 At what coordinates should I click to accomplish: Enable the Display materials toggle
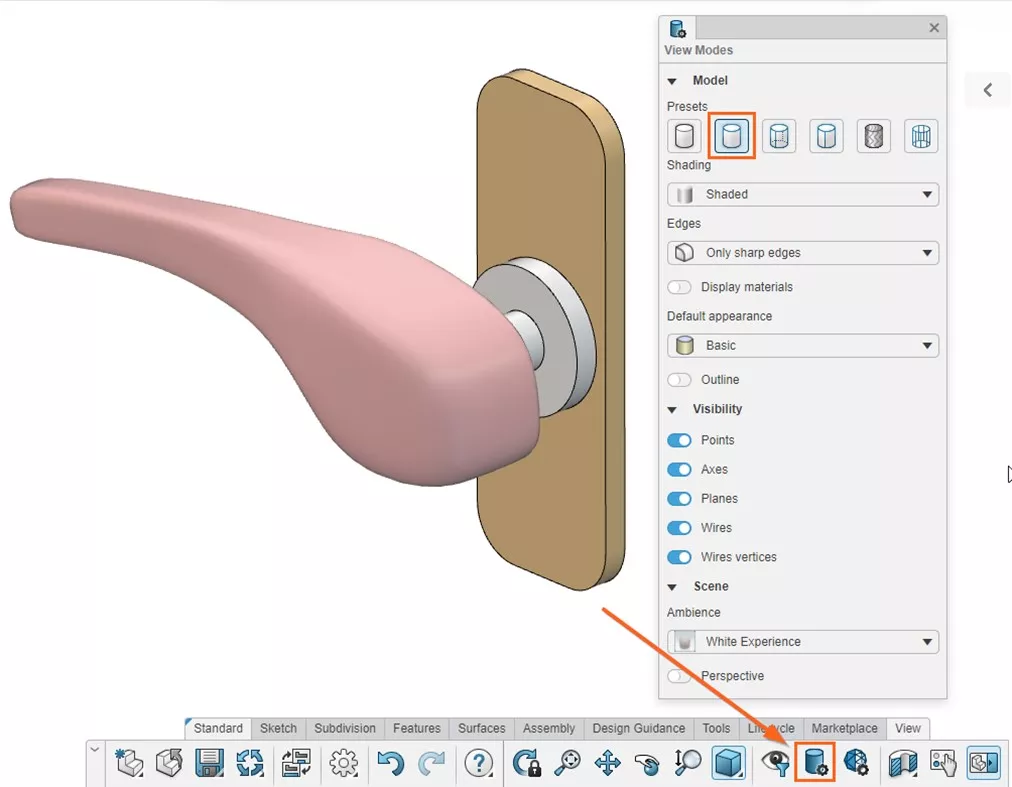coord(679,286)
